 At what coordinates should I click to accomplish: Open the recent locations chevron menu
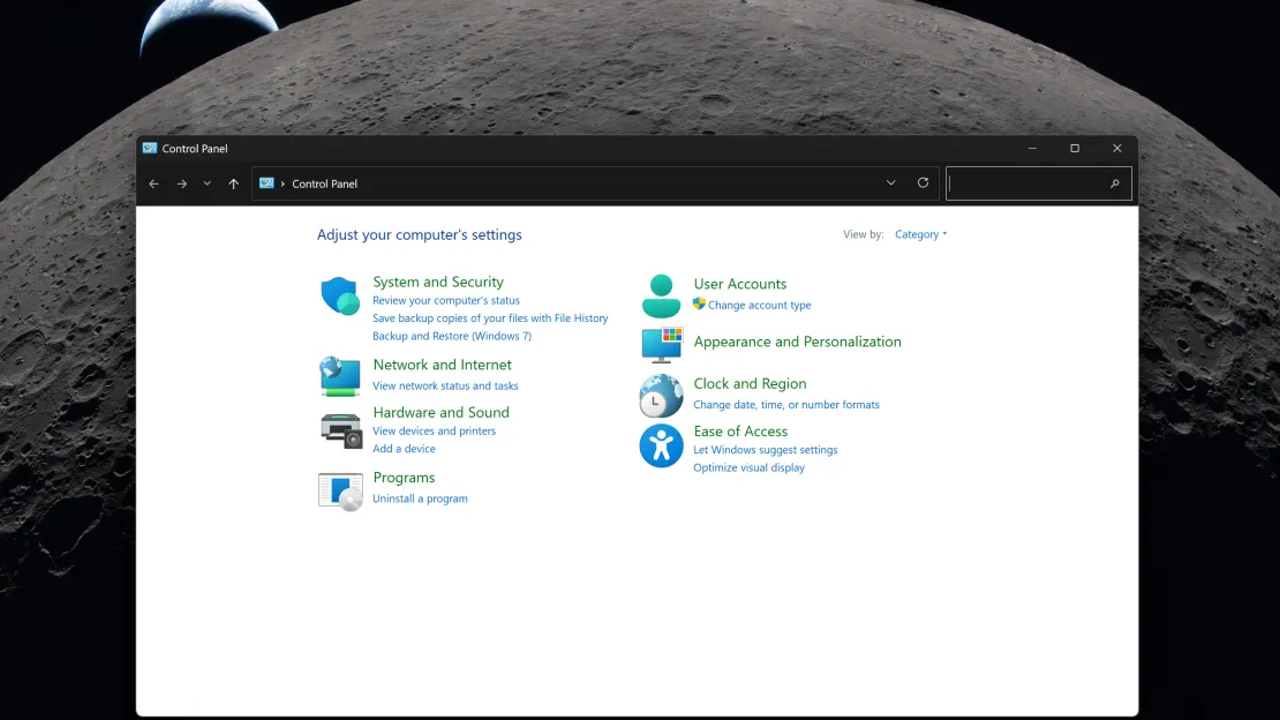click(x=207, y=184)
